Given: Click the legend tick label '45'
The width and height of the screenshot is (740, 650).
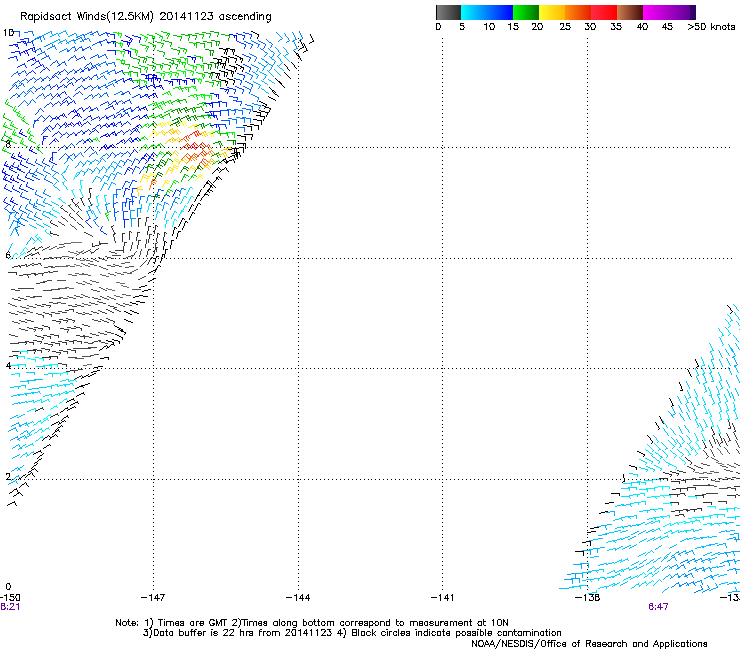Looking at the screenshot, I should tap(667, 27).
